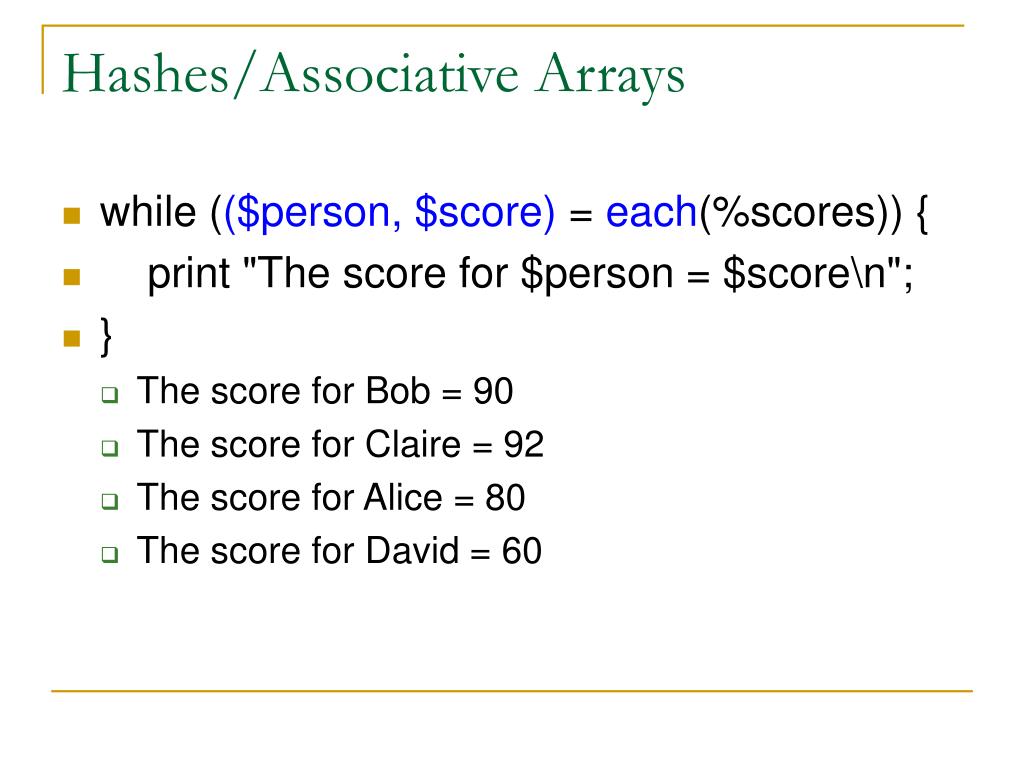Click the blue each keyword
1024x768 pixels.
(651, 212)
